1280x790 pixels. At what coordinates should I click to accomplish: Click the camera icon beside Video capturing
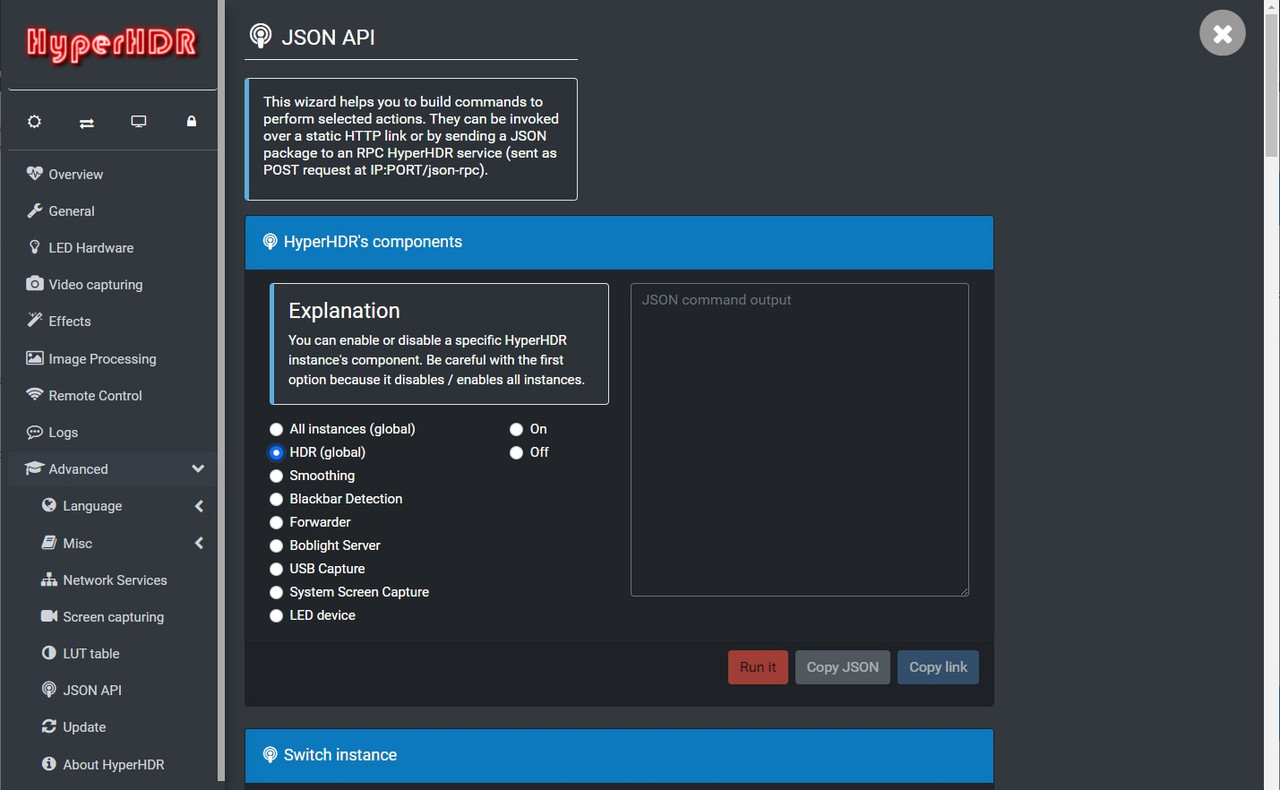[34, 284]
